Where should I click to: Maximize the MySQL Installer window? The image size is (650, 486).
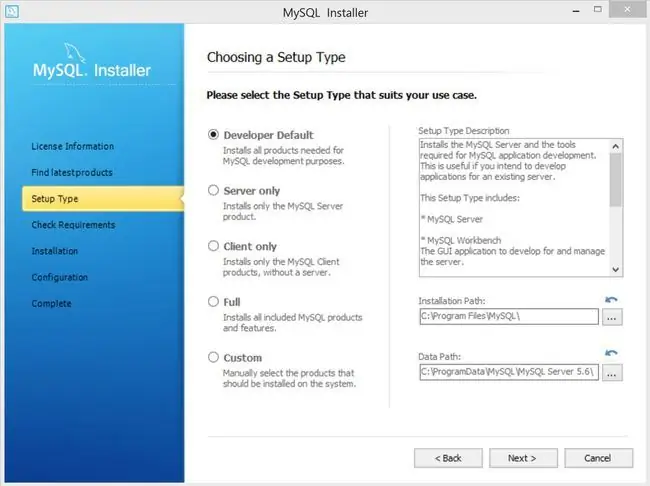597,9
